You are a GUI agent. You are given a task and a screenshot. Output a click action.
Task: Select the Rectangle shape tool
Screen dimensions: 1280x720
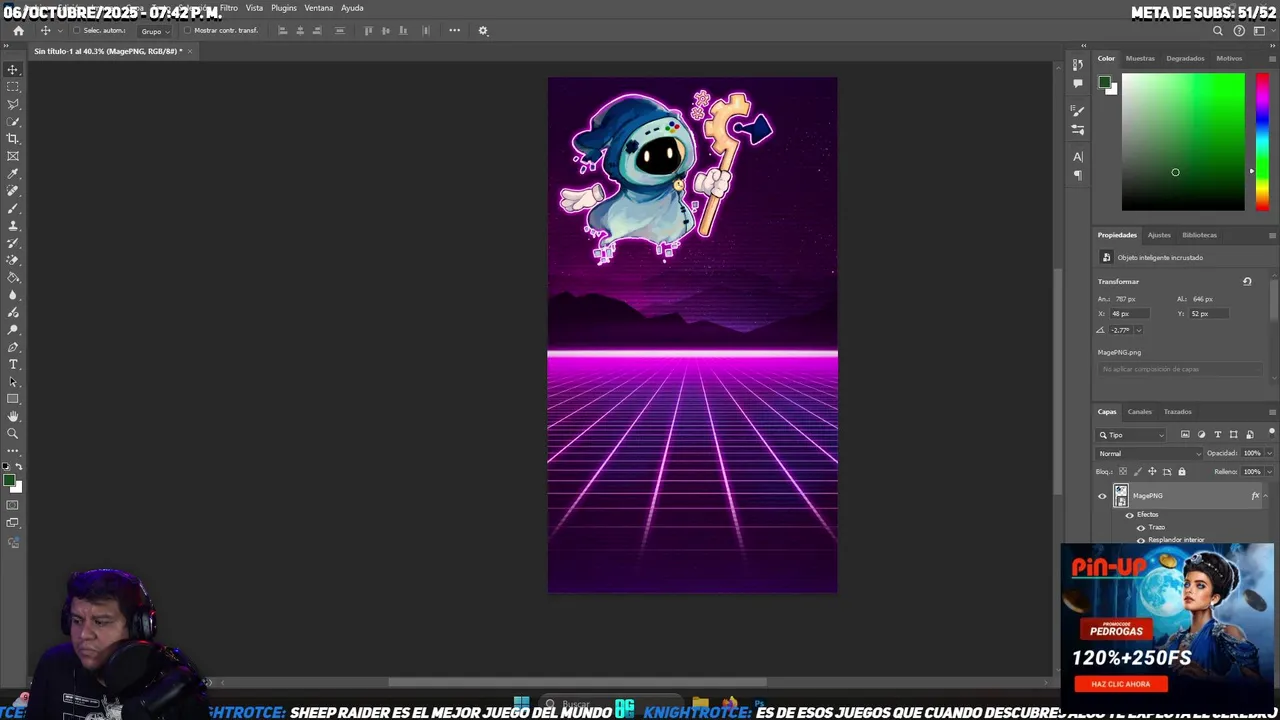point(13,399)
